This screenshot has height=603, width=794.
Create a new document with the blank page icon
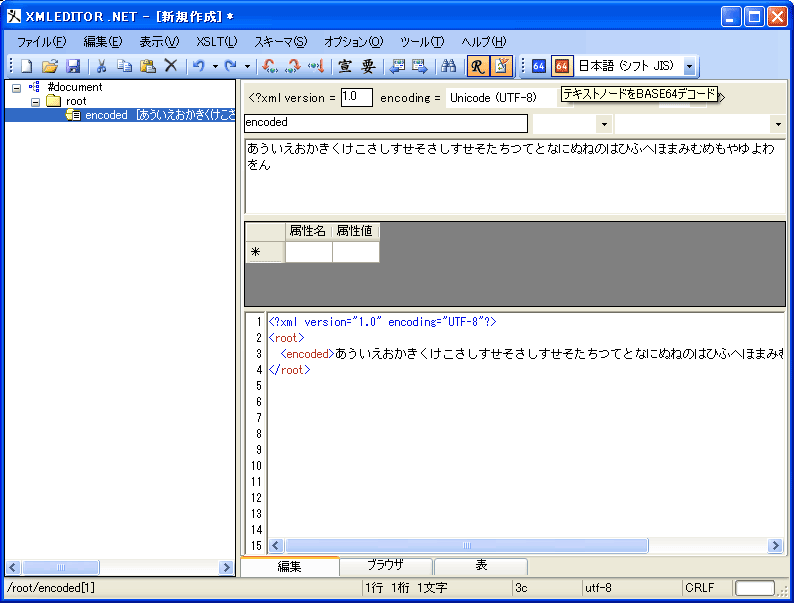tap(26, 66)
